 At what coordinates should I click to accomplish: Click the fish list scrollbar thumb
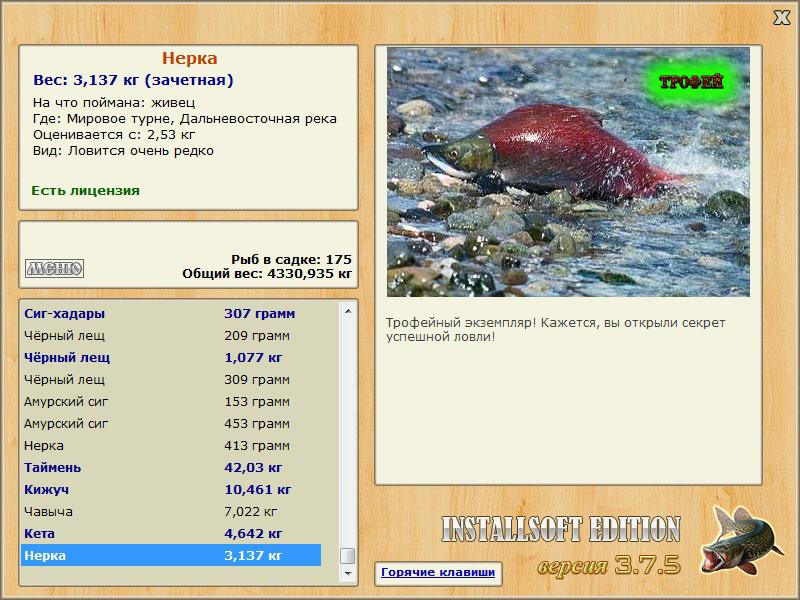coord(348,556)
